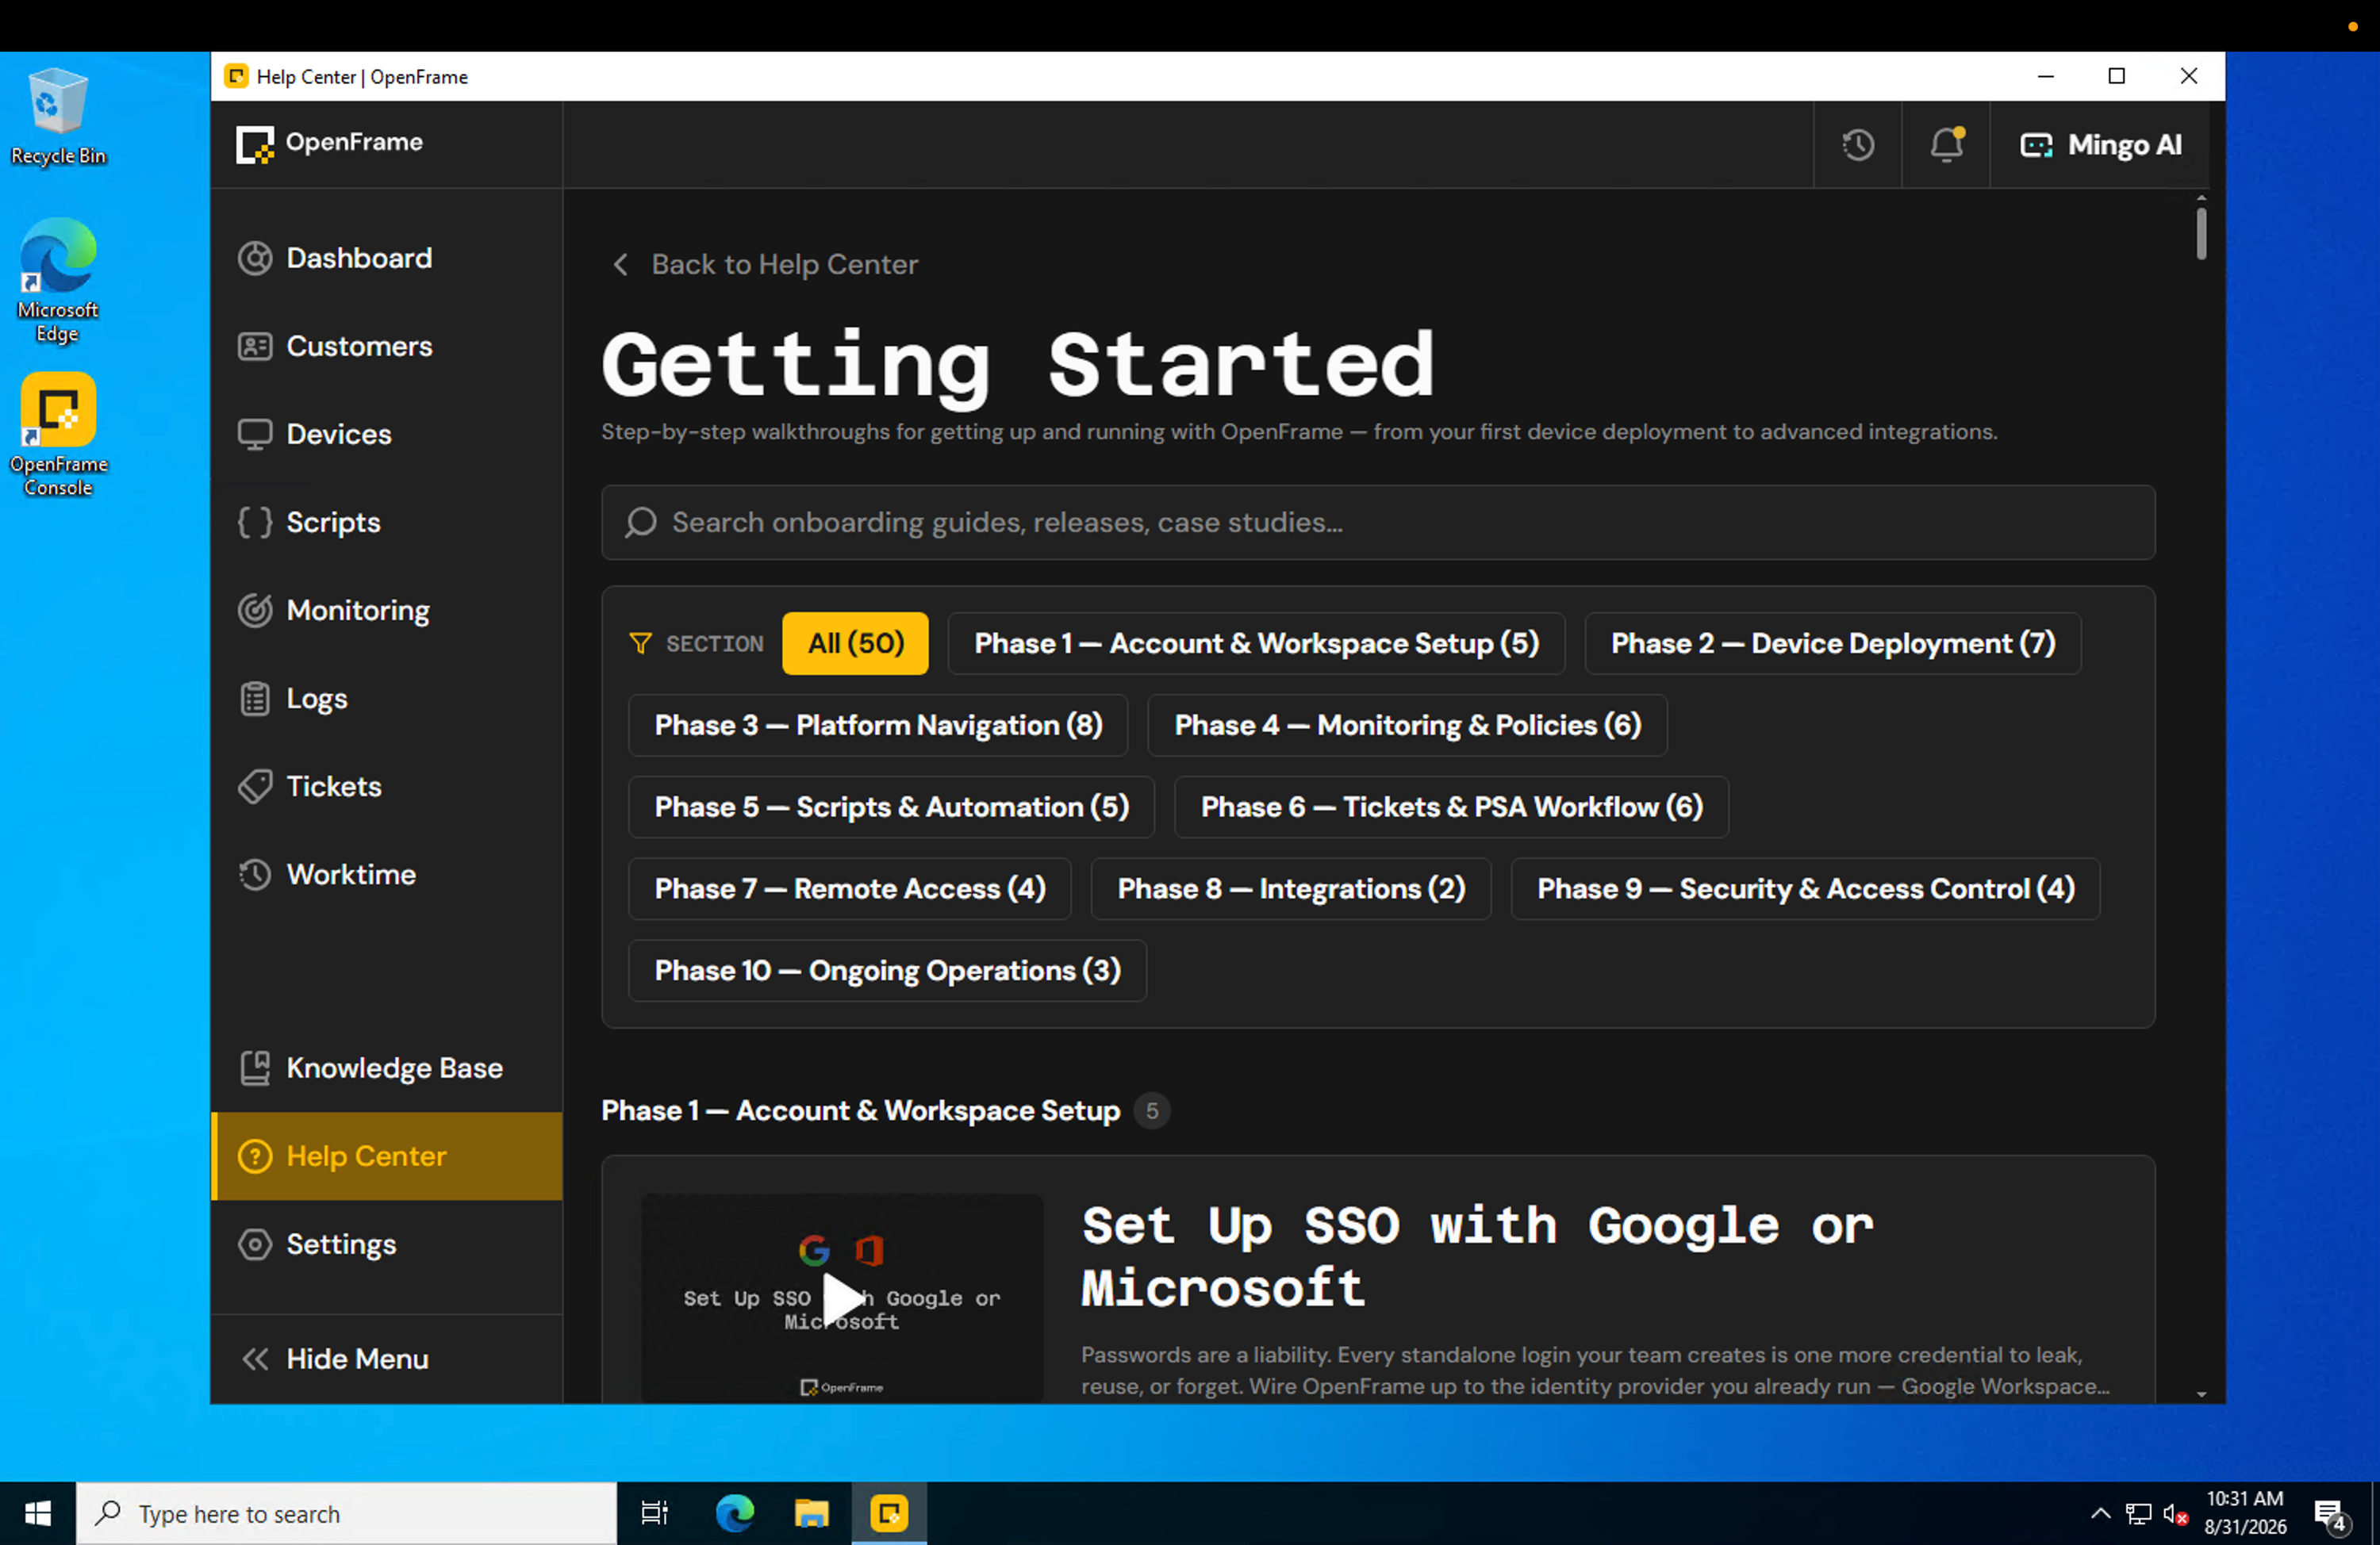Click the OpenFrame taskbar app icon
The image size is (2380, 1545).
point(889,1514)
